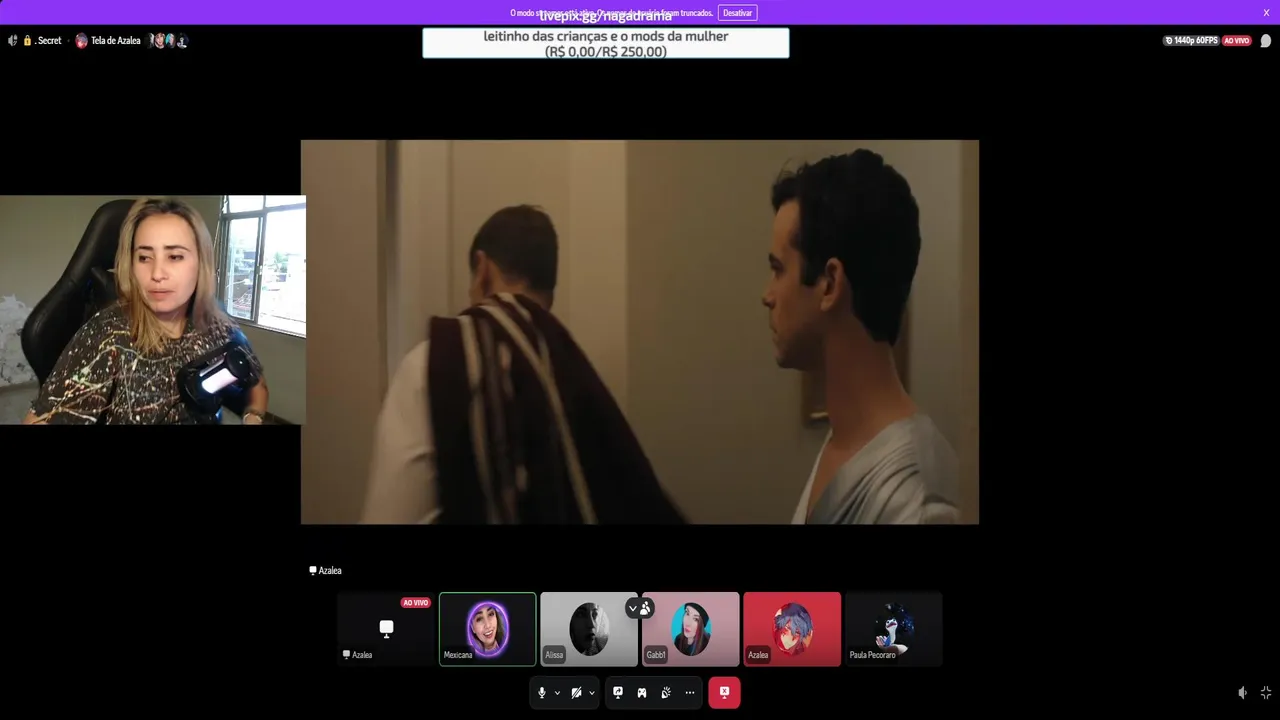The width and height of the screenshot is (1280, 720).
Task: Select Alissa's participant tile
Action: click(589, 629)
